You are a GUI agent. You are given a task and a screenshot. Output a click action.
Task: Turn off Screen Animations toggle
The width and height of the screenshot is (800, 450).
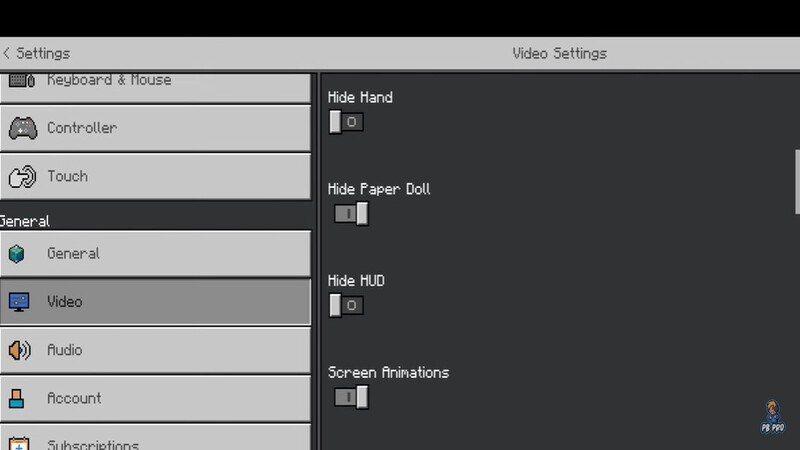pos(351,397)
